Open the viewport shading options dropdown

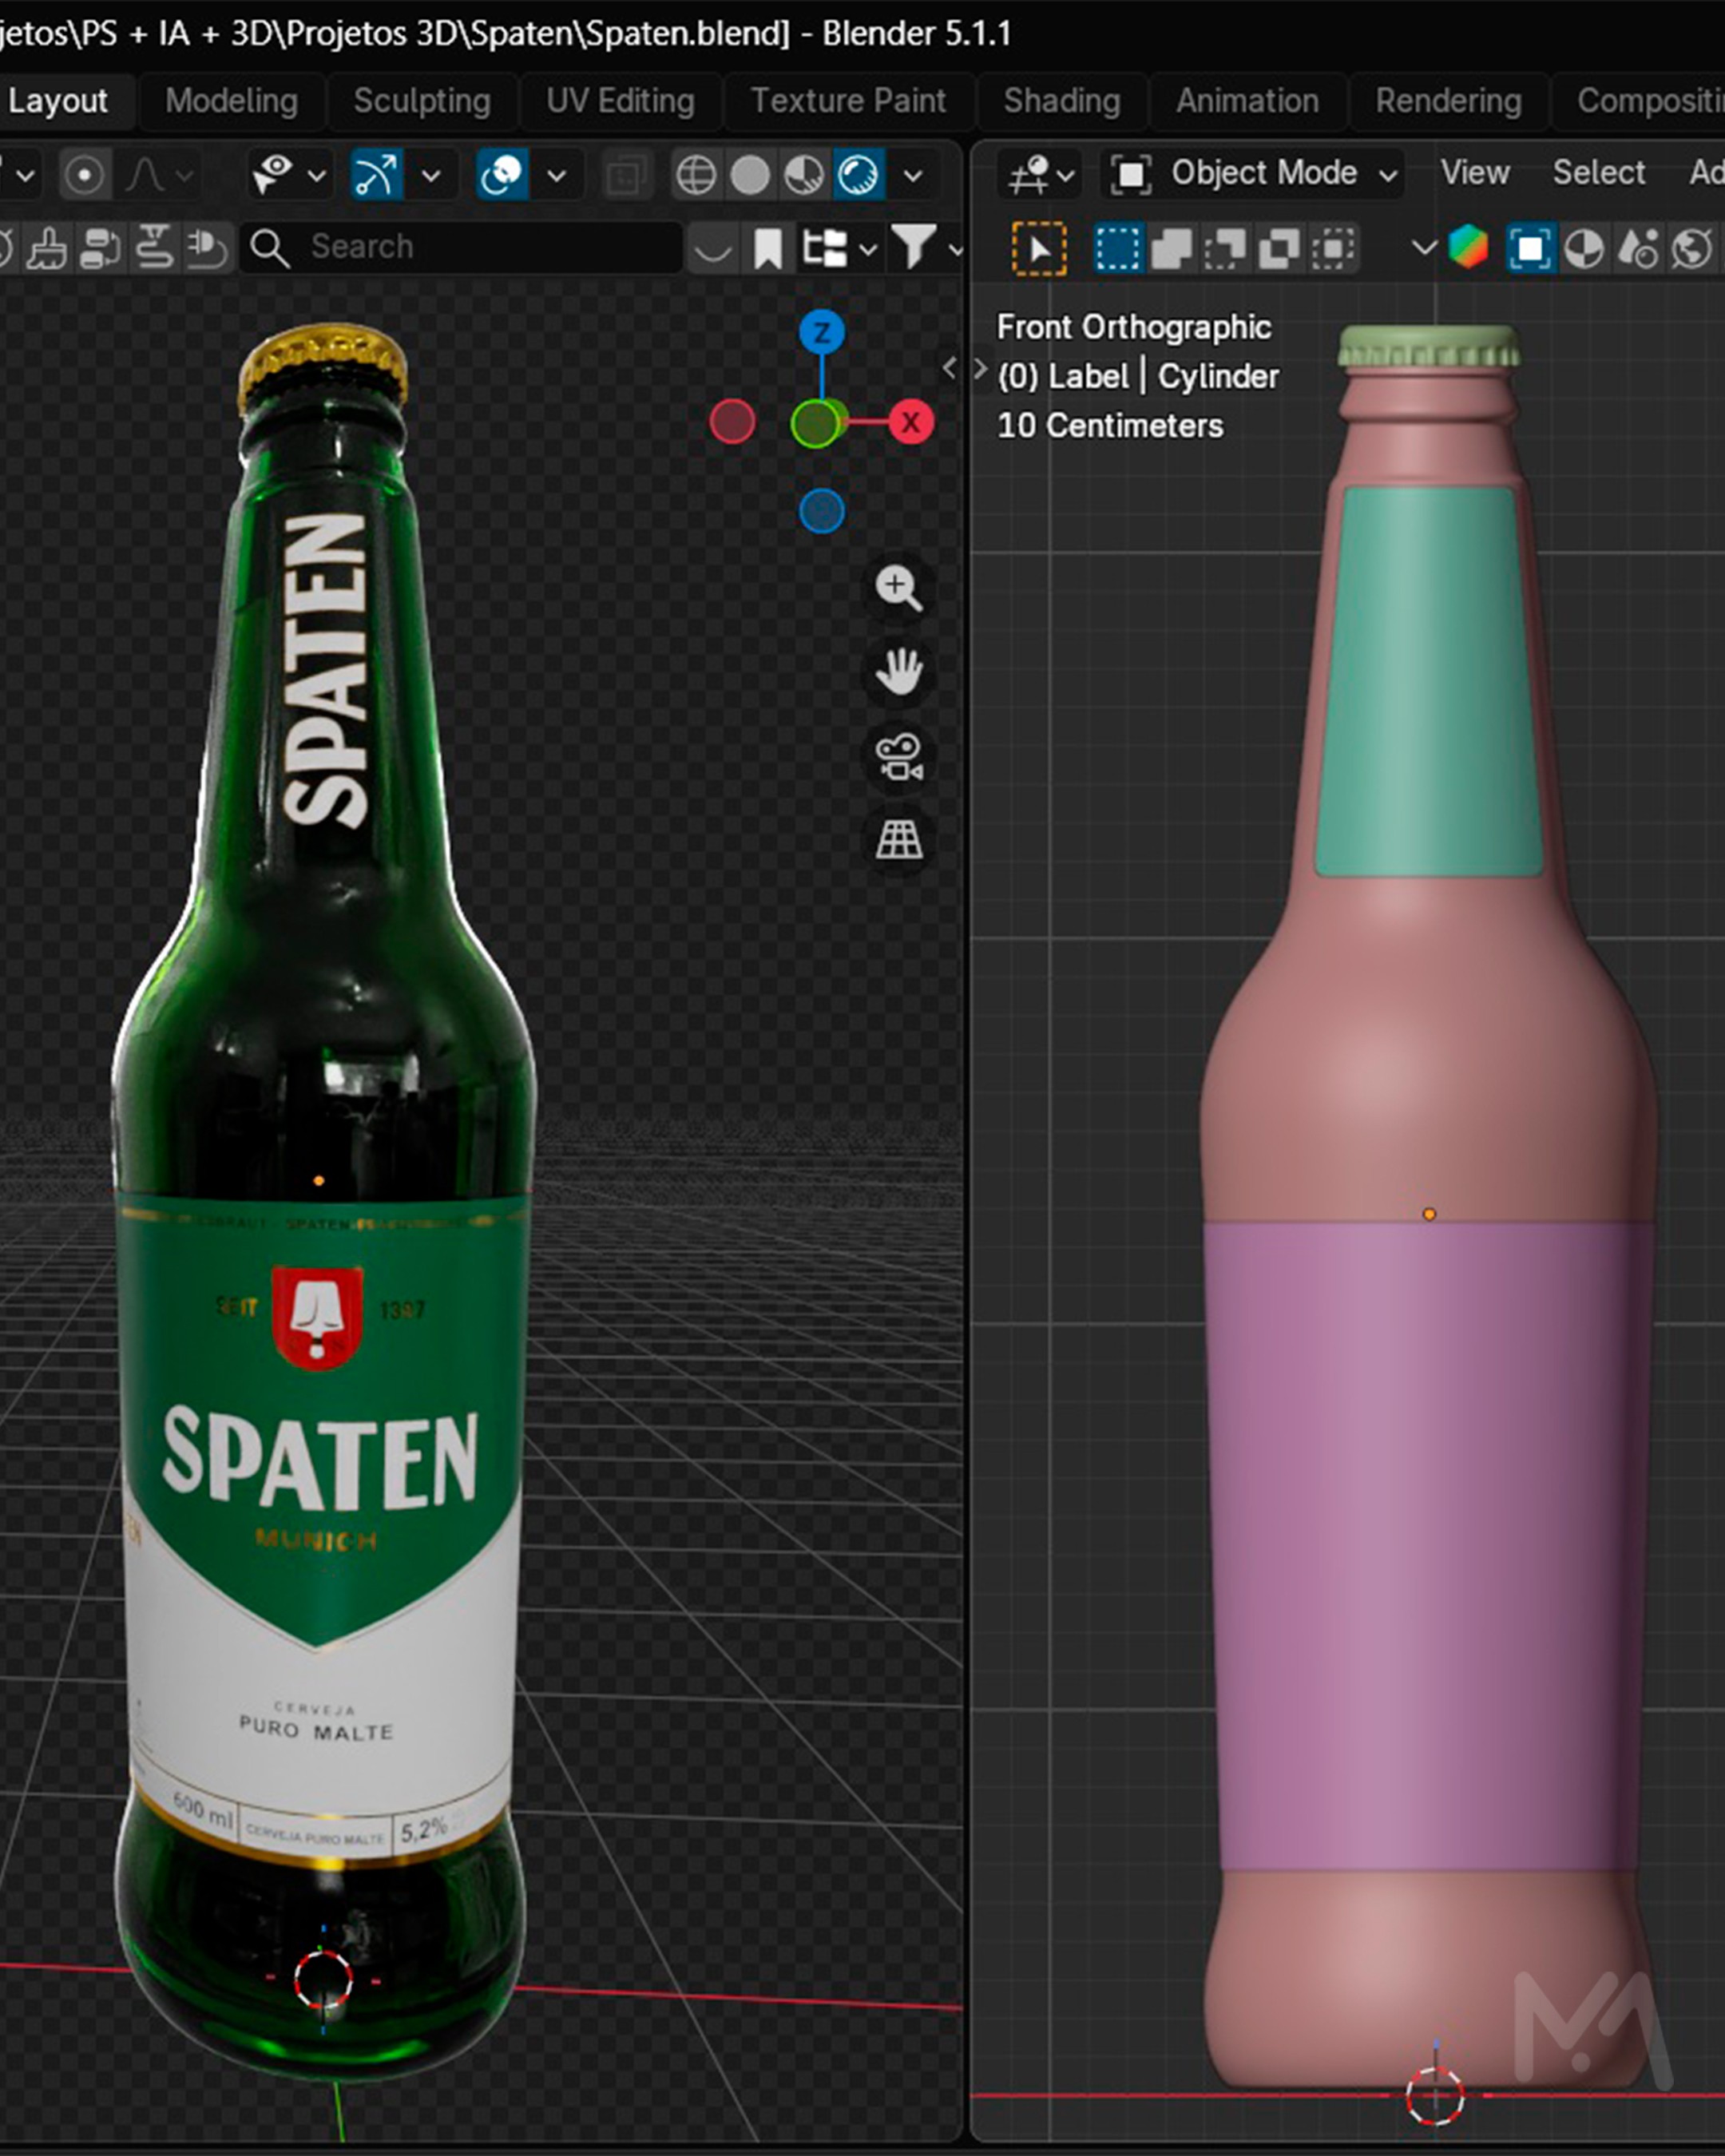[x=912, y=176]
